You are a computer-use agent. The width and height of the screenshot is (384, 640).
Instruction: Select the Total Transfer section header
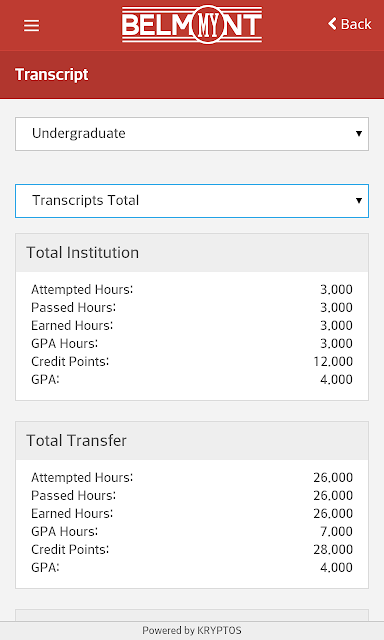point(192,441)
